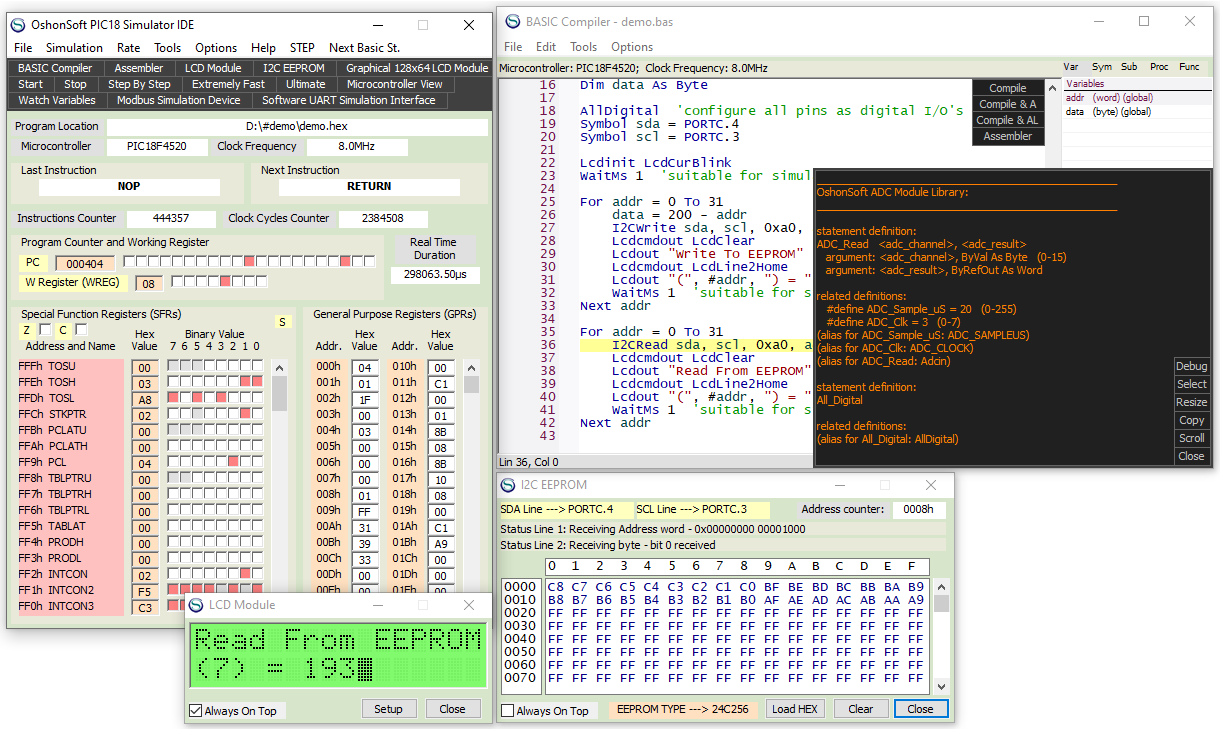Screen dimensions: 1220x729
Task: Open the Simulation menu
Action: pos(74,48)
